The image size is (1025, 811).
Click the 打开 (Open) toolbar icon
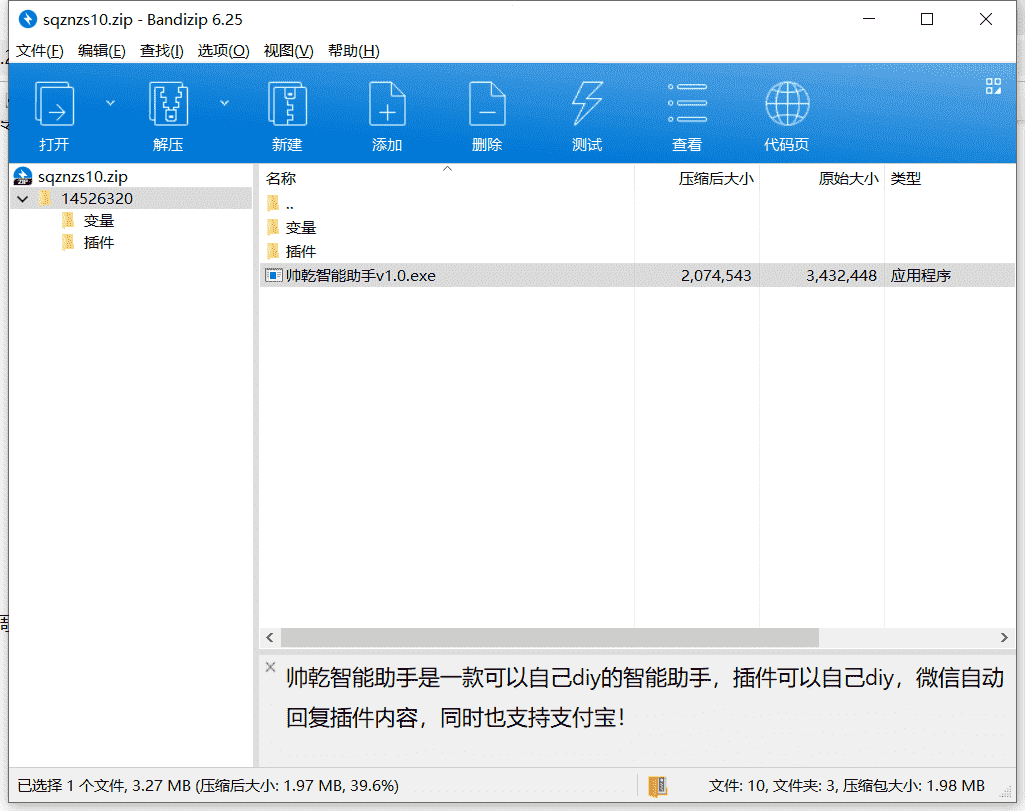pos(54,104)
